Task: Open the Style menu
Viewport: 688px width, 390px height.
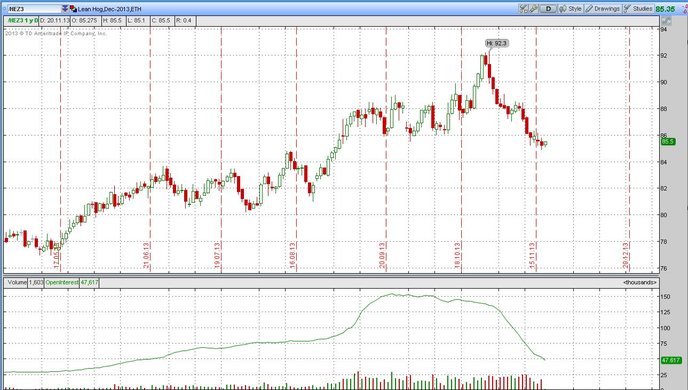Action: click(x=570, y=9)
